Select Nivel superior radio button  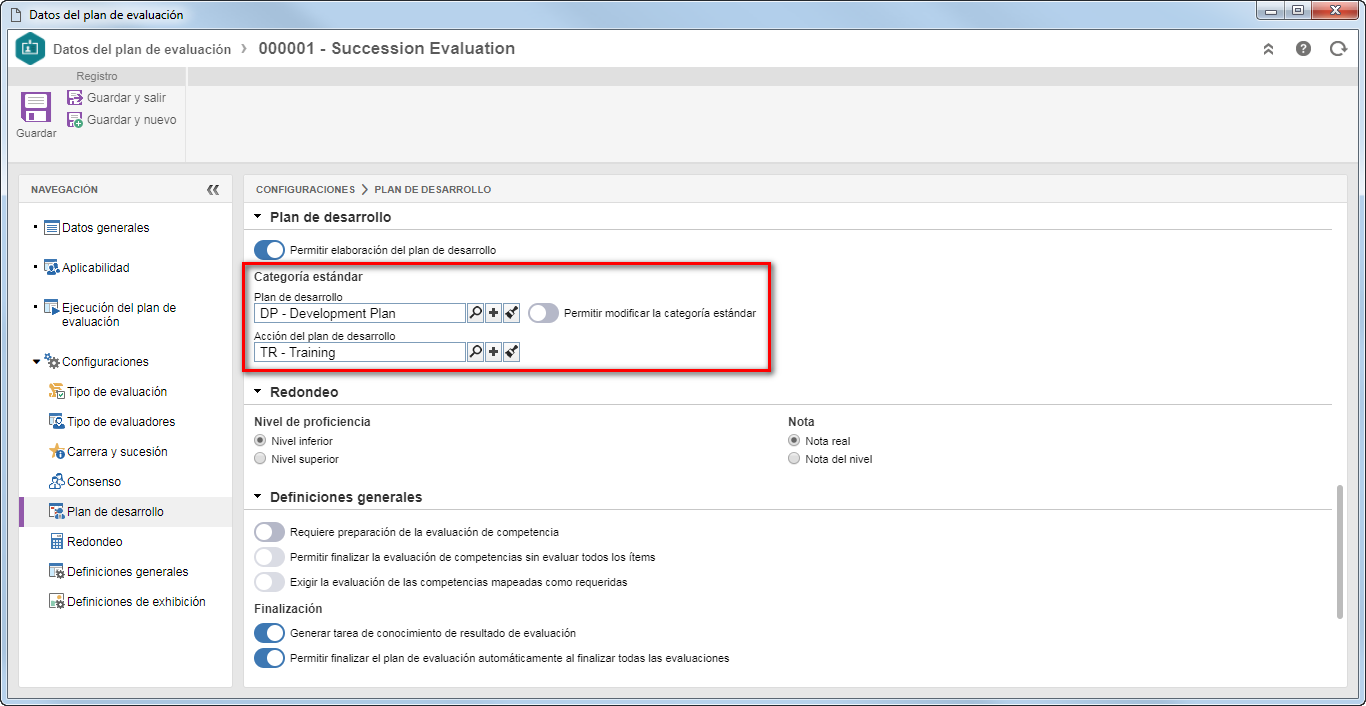[261, 459]
